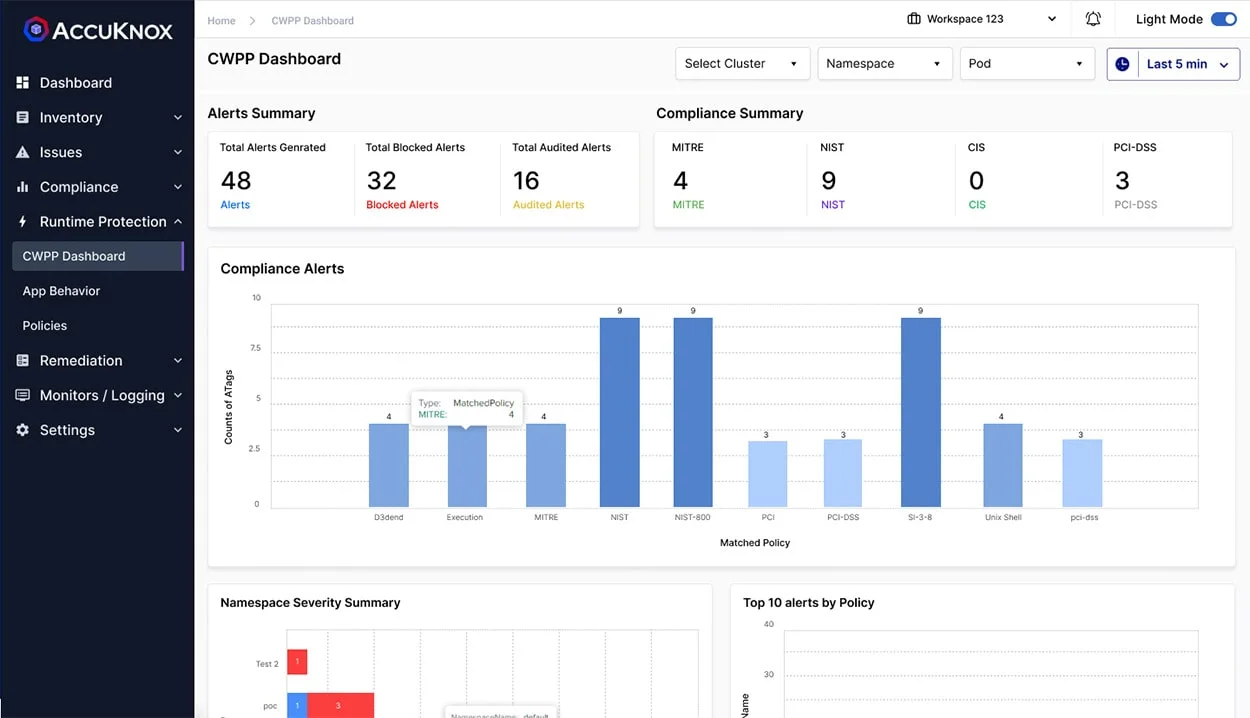Click the clock icon on time range selector

click(1122, 63)
